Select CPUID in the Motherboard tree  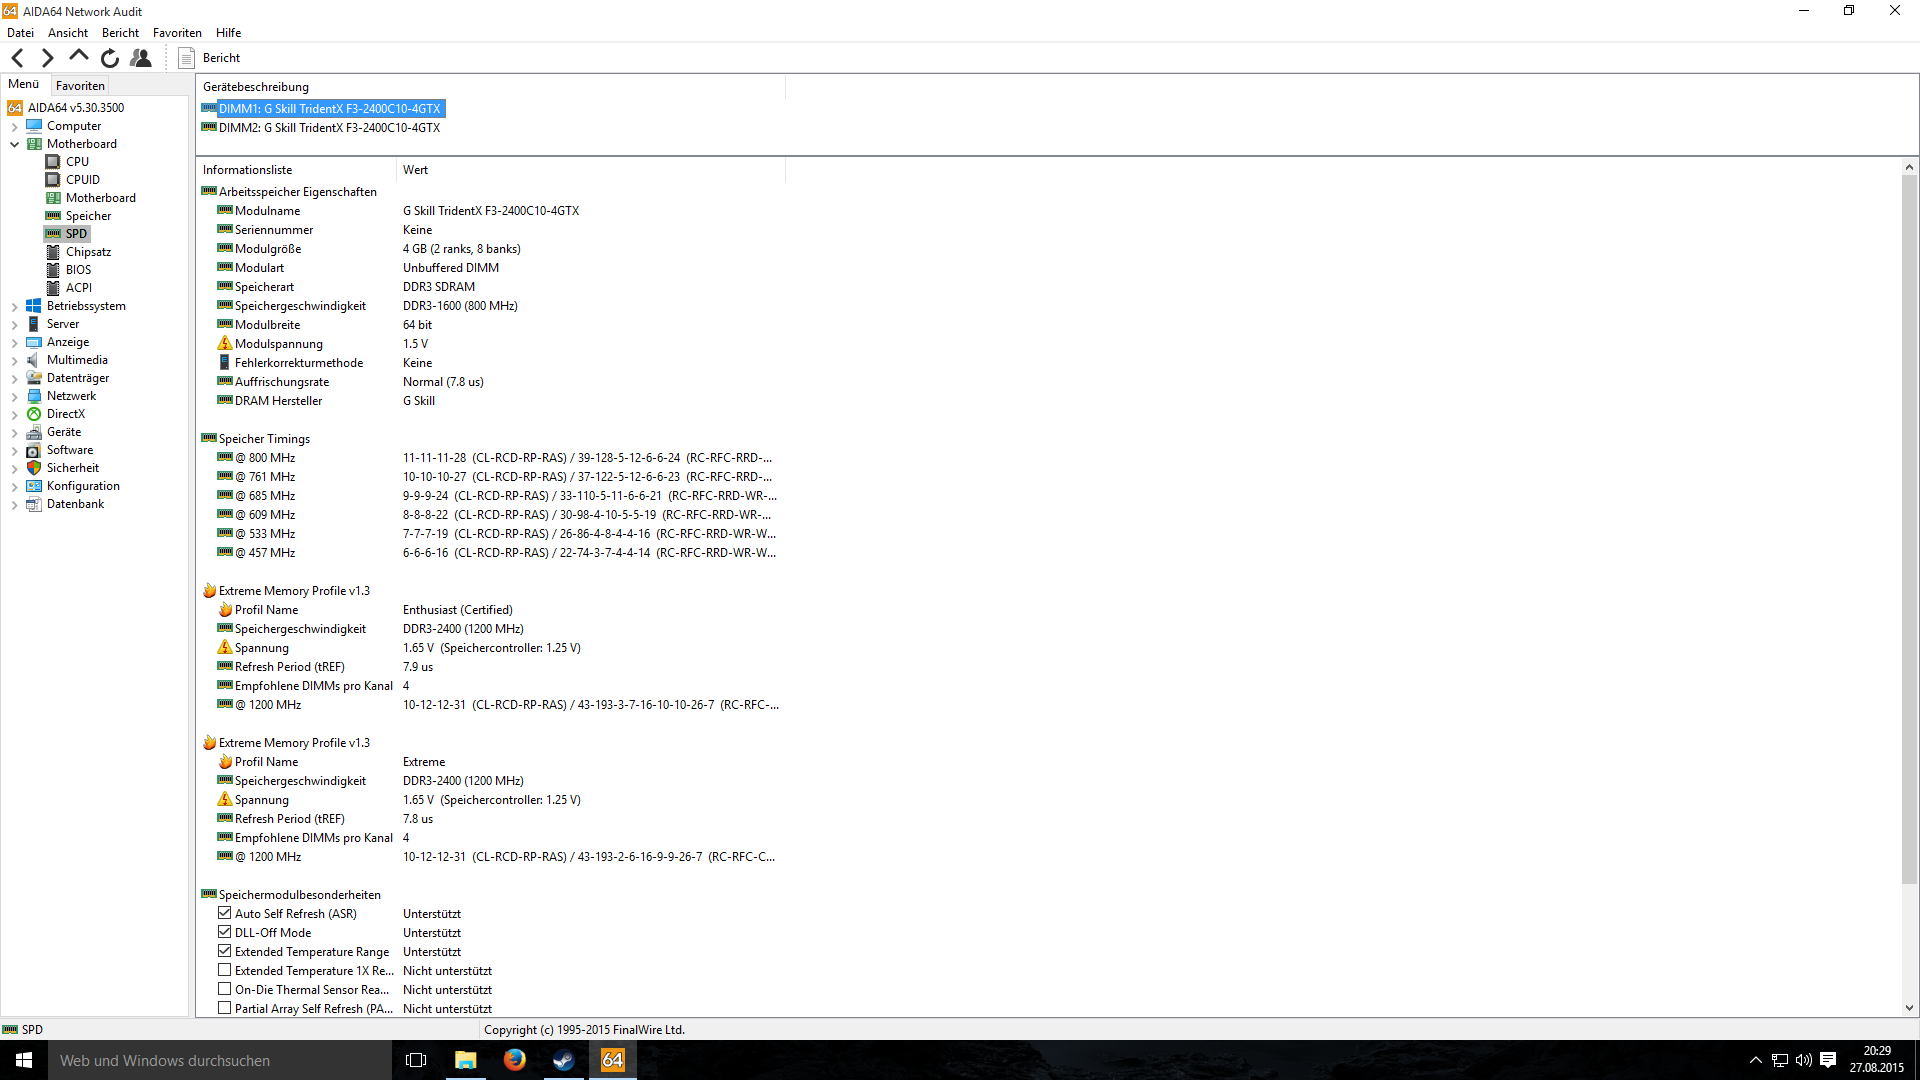(x=82, y=180)
